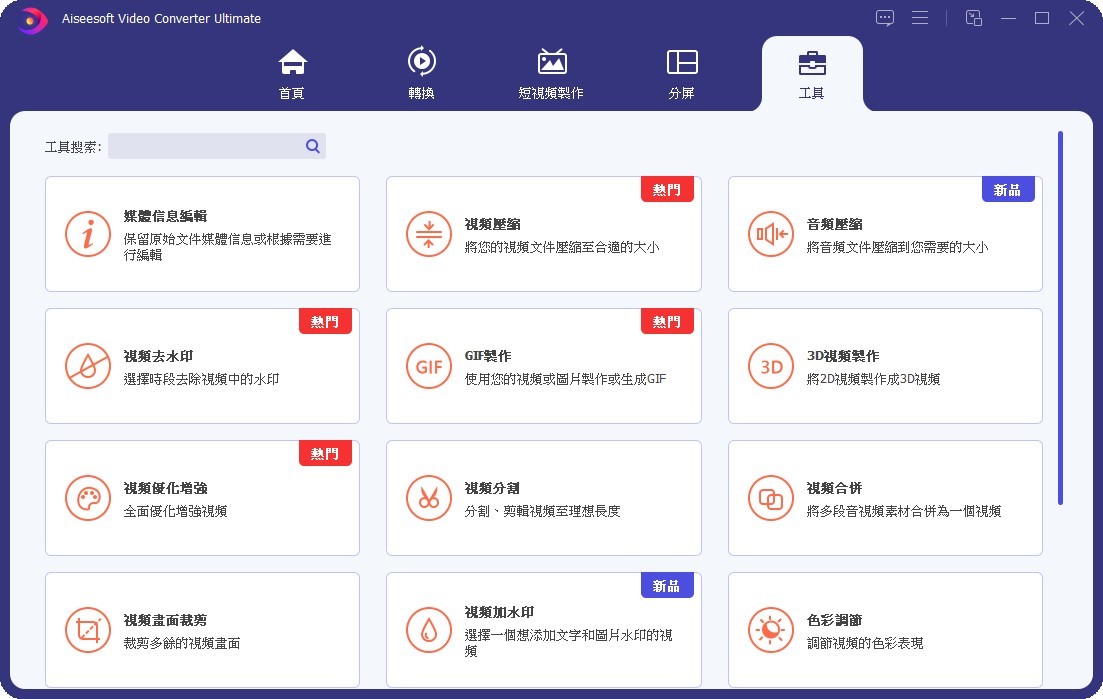
Task: Open the video compress tool icon
Action: (x=429, y=235)
